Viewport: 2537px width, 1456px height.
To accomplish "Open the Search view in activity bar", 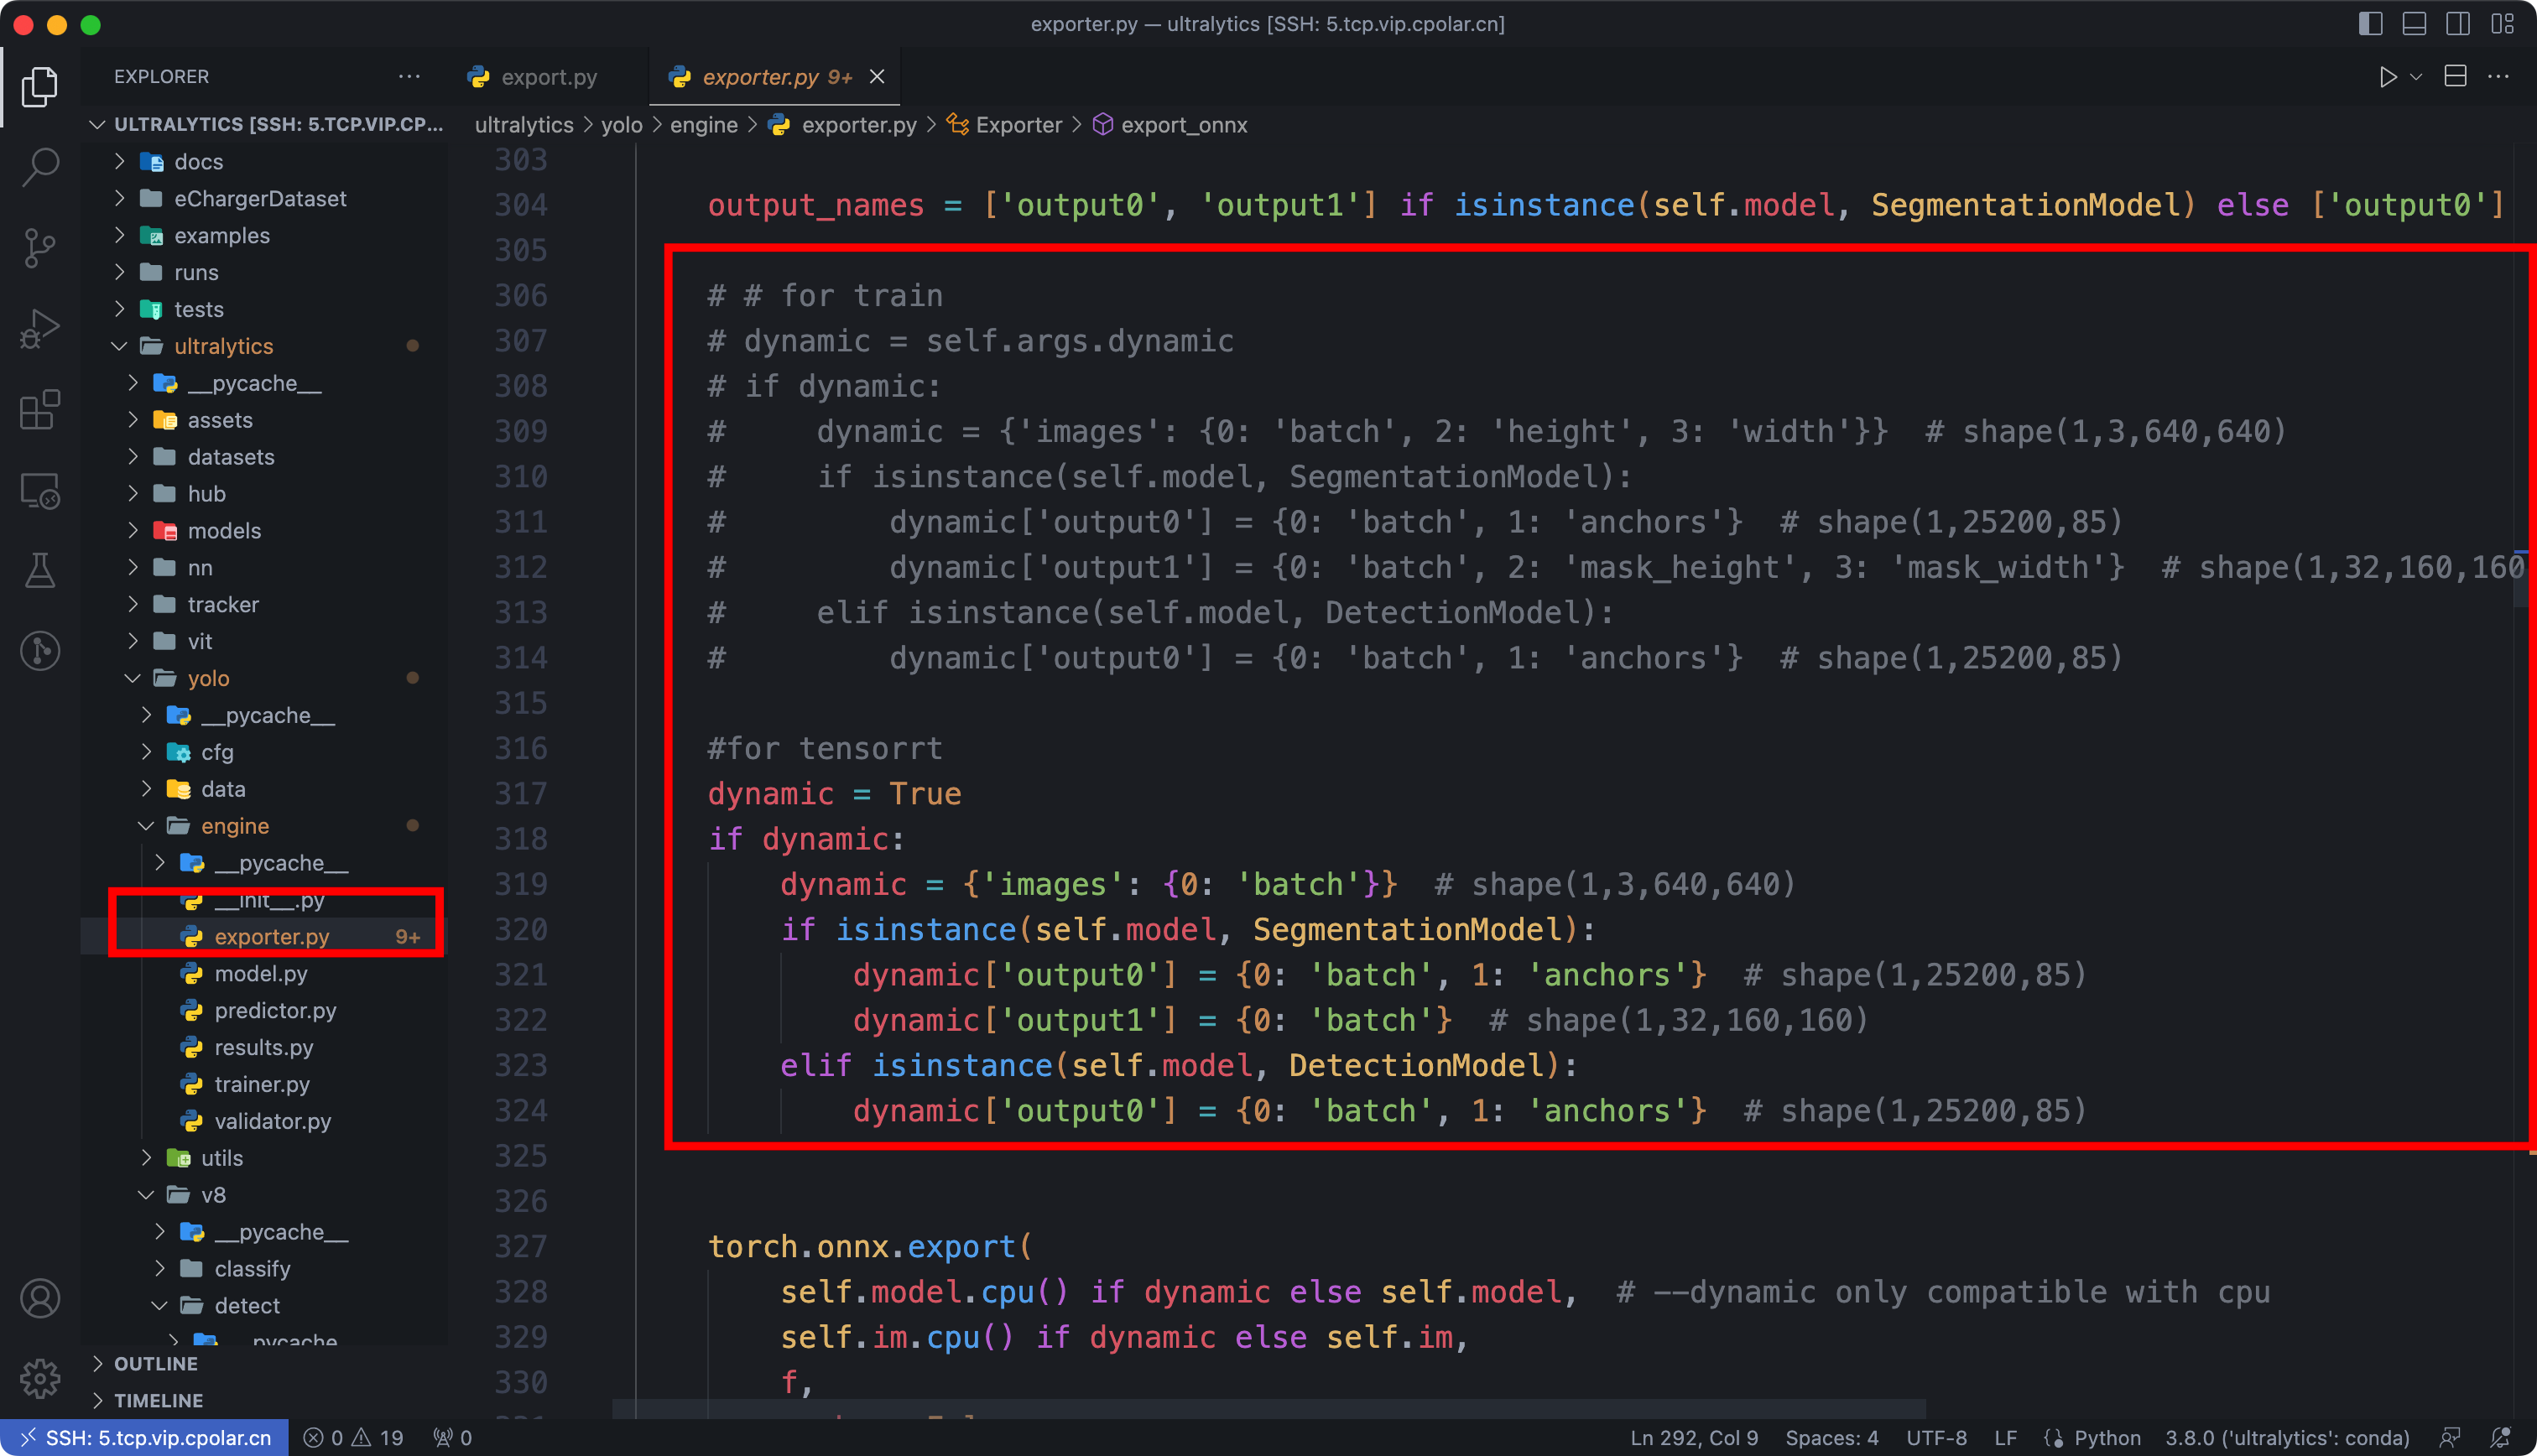I will (x=40, y=166).
